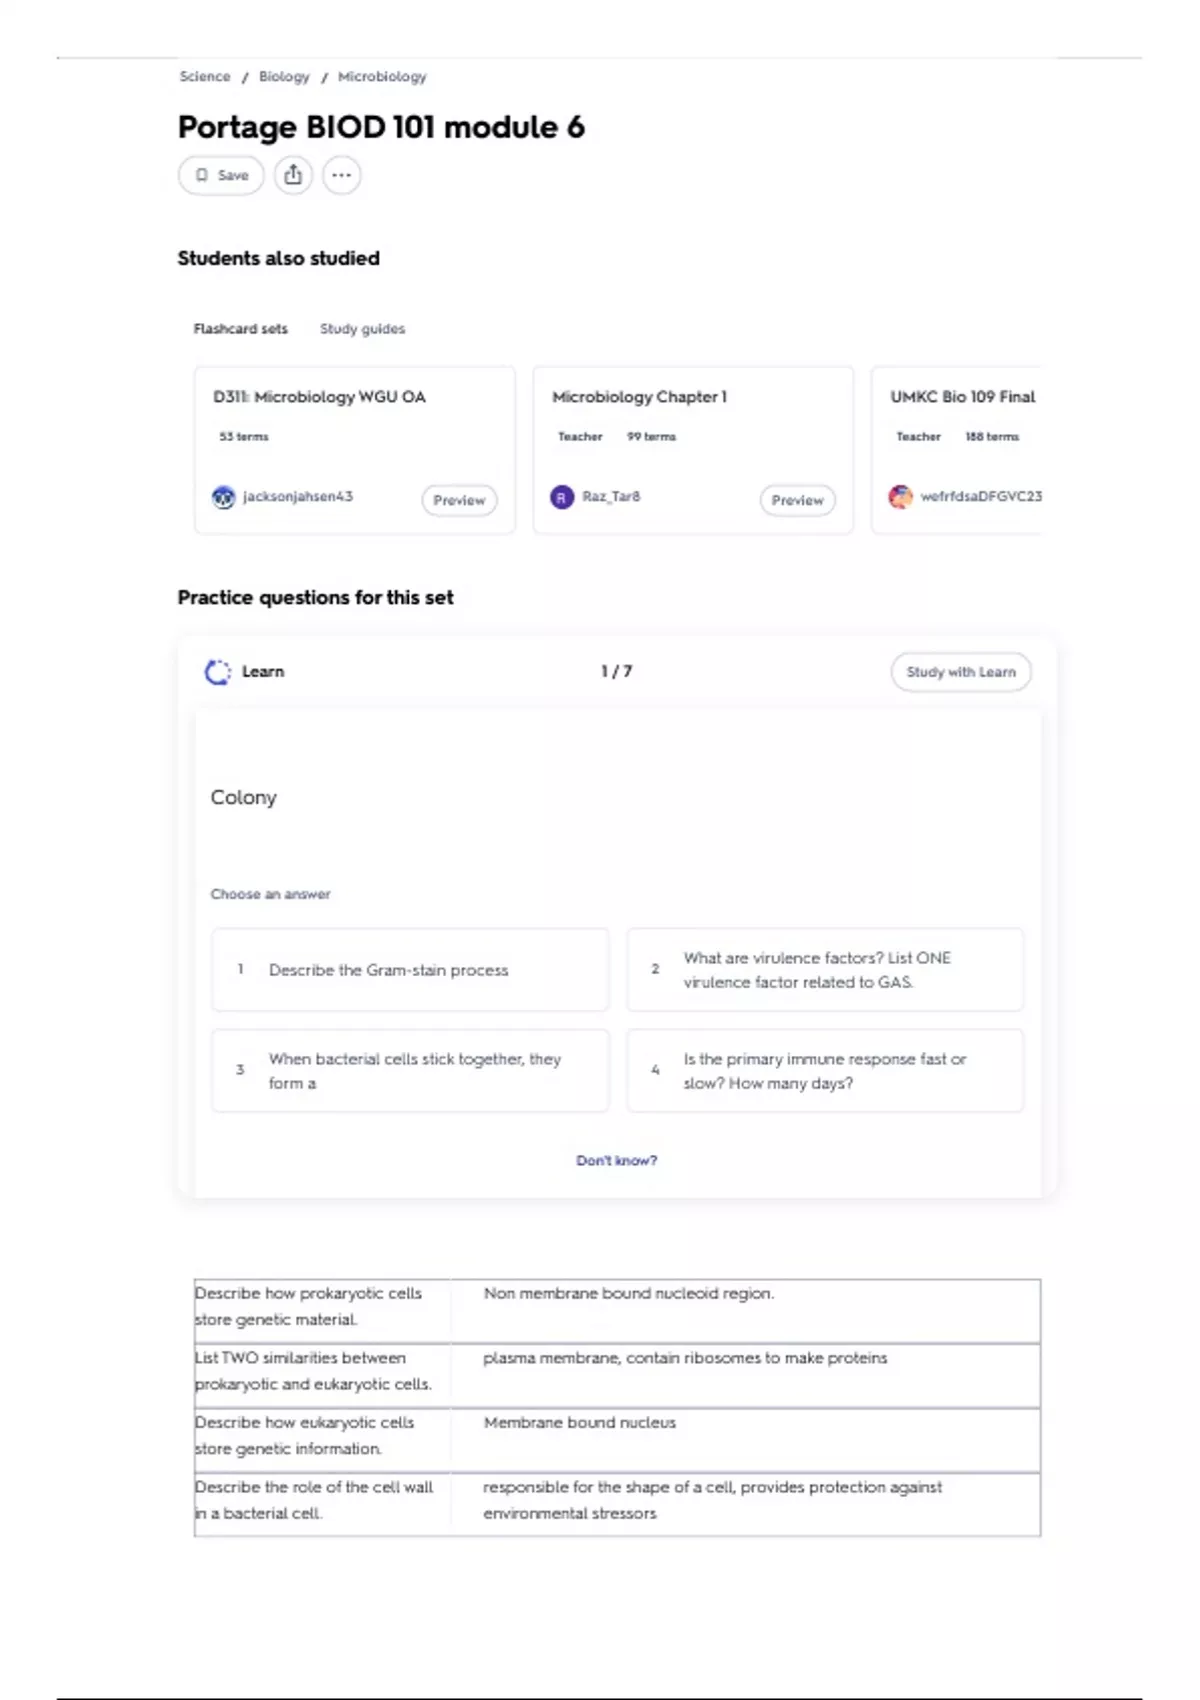Preview Microbiology Chapter 1 set
The width and height of the screenshot is (1200, 1700).
tap(797, 500)
